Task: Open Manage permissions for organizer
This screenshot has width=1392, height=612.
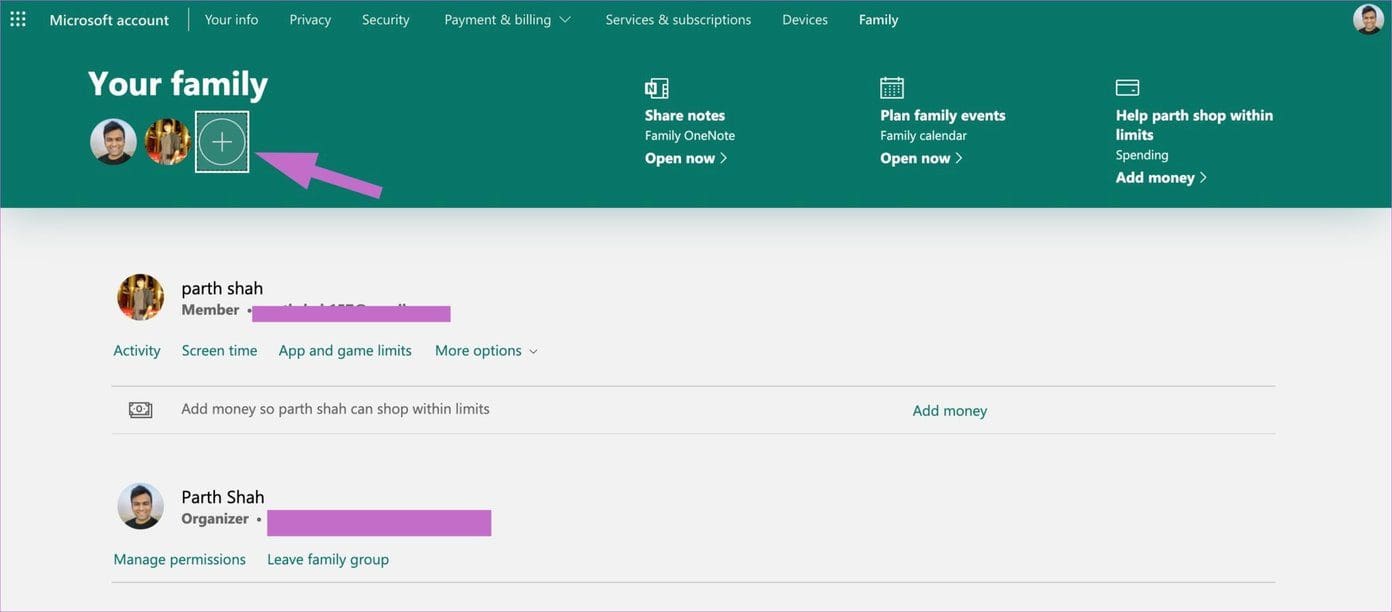Action: point(180,559)
